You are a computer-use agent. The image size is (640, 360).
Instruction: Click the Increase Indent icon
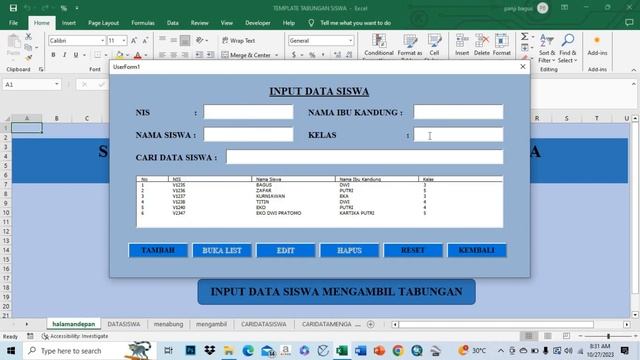pos(210,55)
